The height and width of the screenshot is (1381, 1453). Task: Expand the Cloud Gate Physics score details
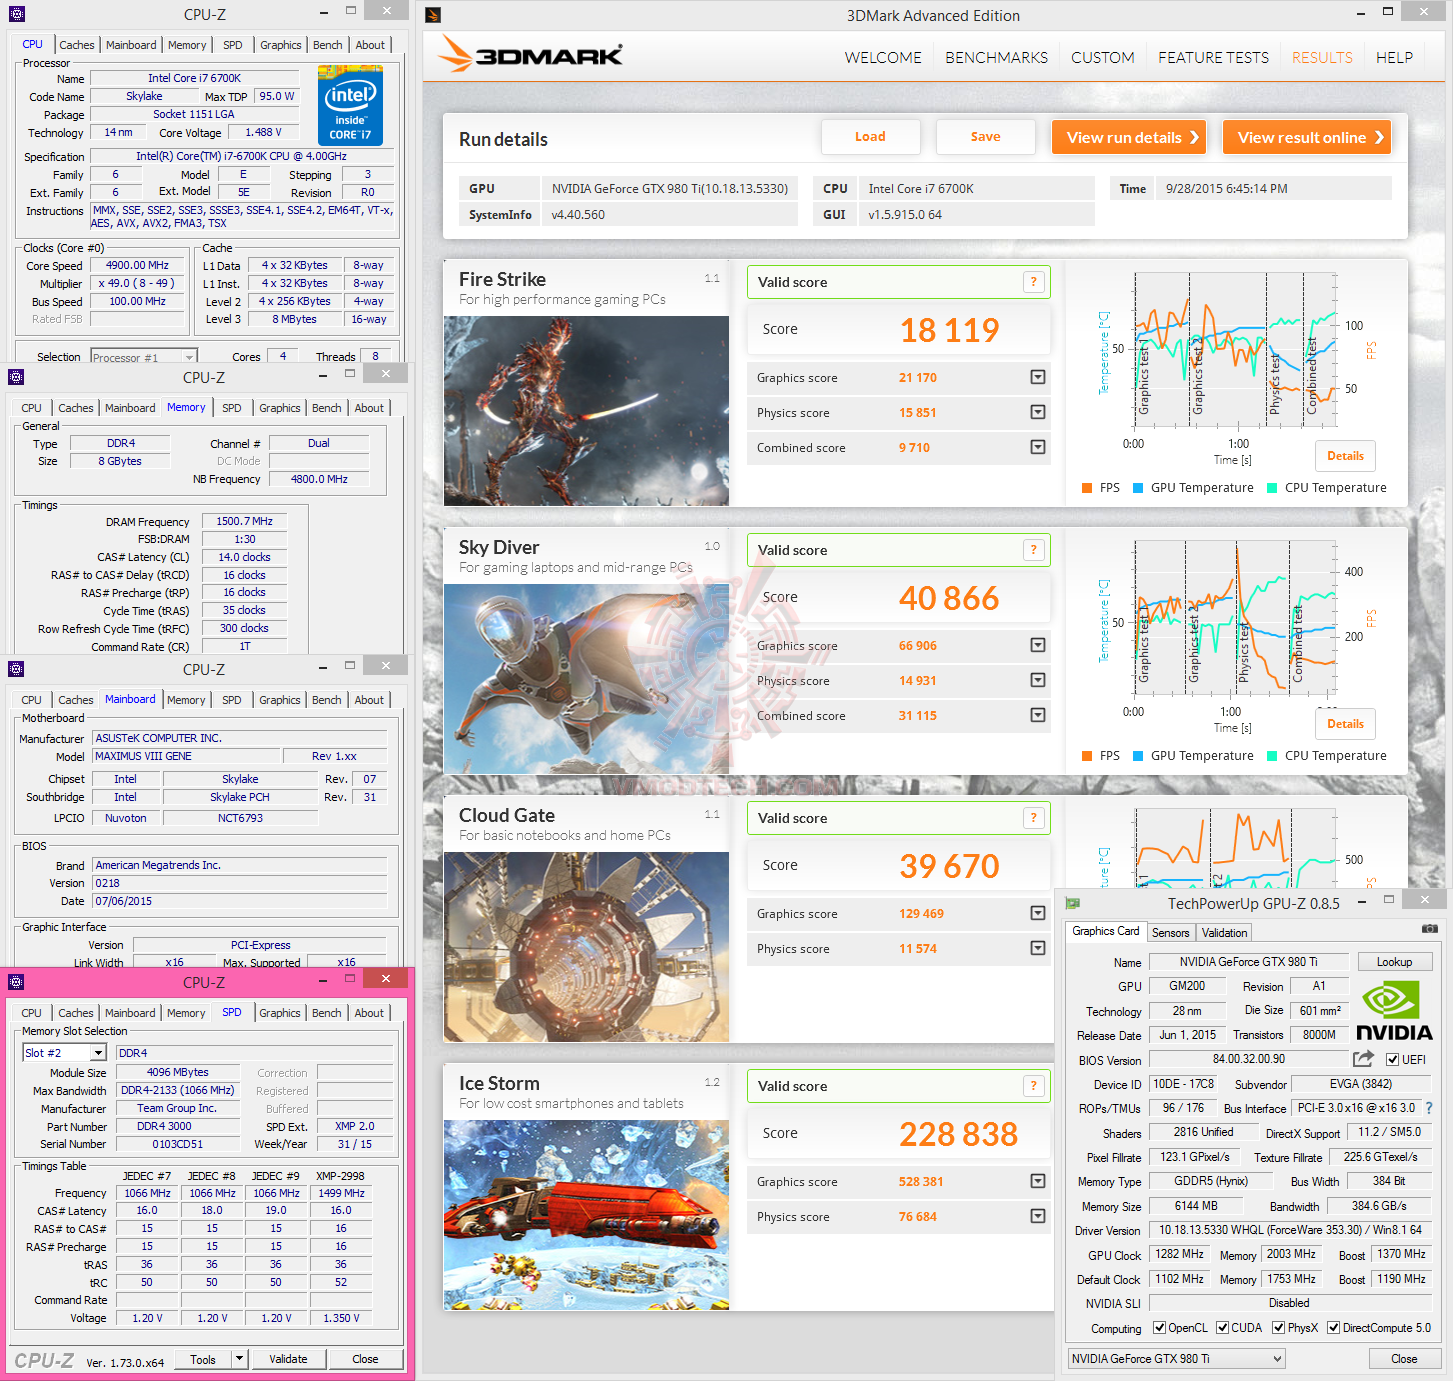tap(1038, 948)
